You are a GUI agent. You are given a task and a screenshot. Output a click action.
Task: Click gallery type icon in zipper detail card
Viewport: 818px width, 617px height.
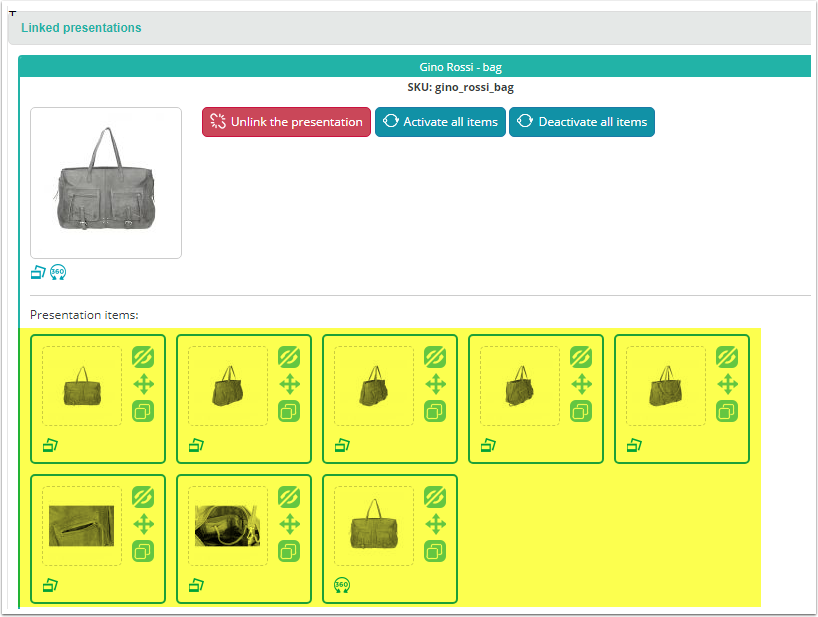[50, 585]
